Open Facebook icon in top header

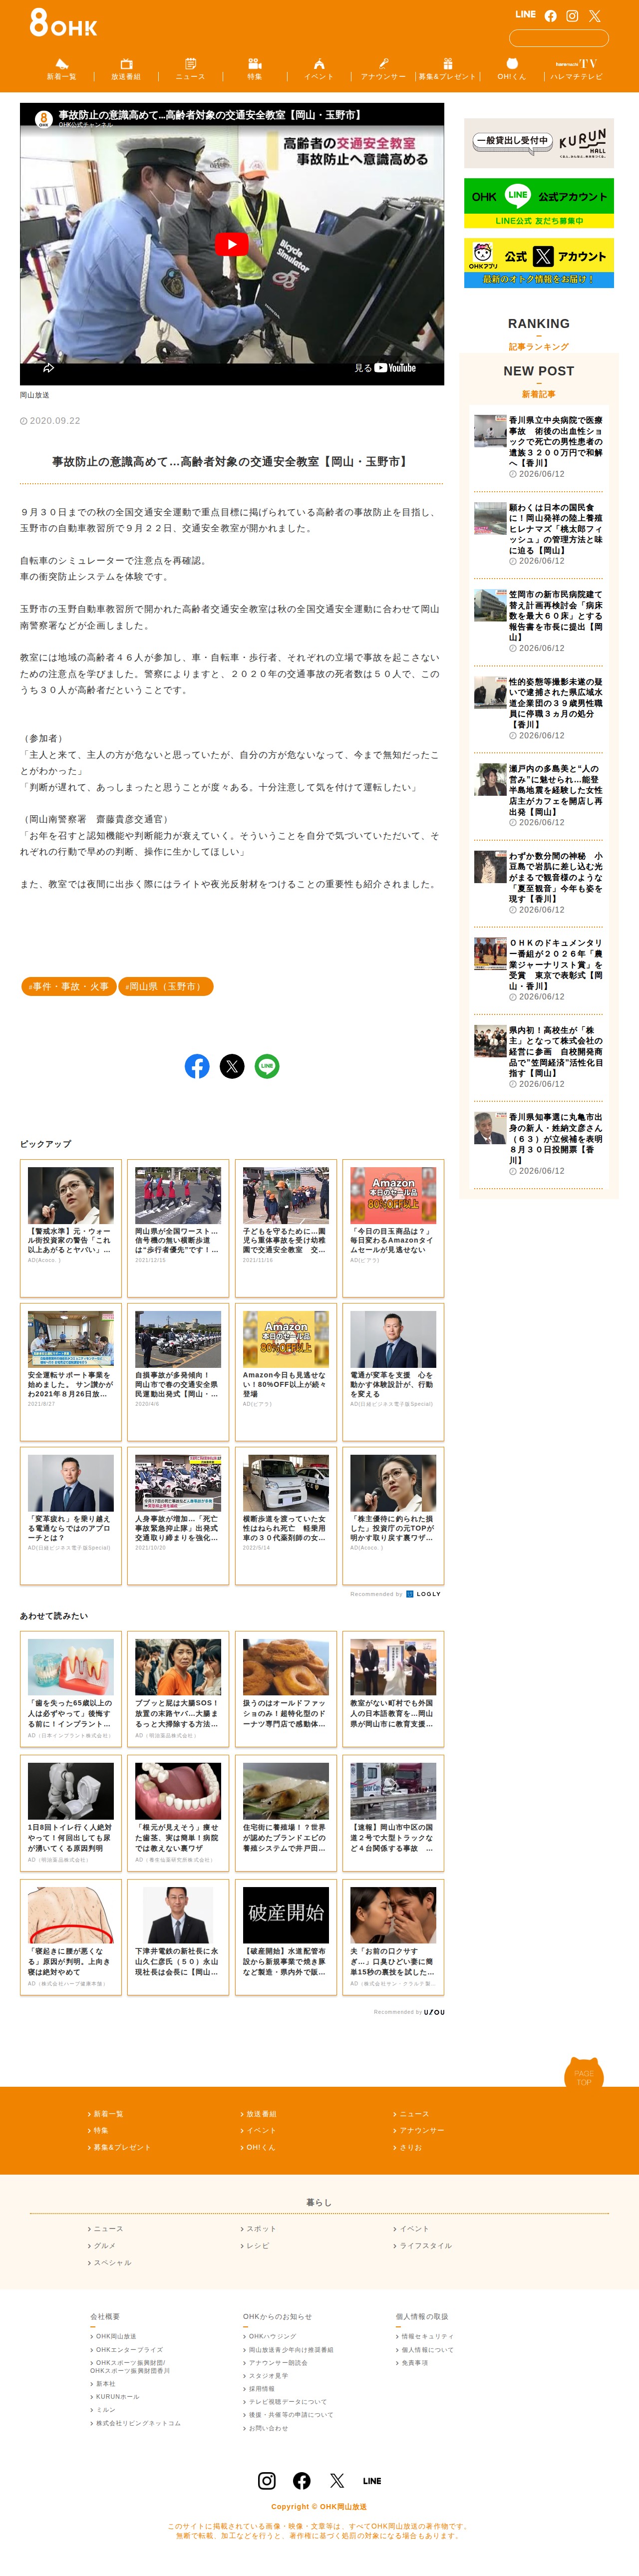(550, 15)
